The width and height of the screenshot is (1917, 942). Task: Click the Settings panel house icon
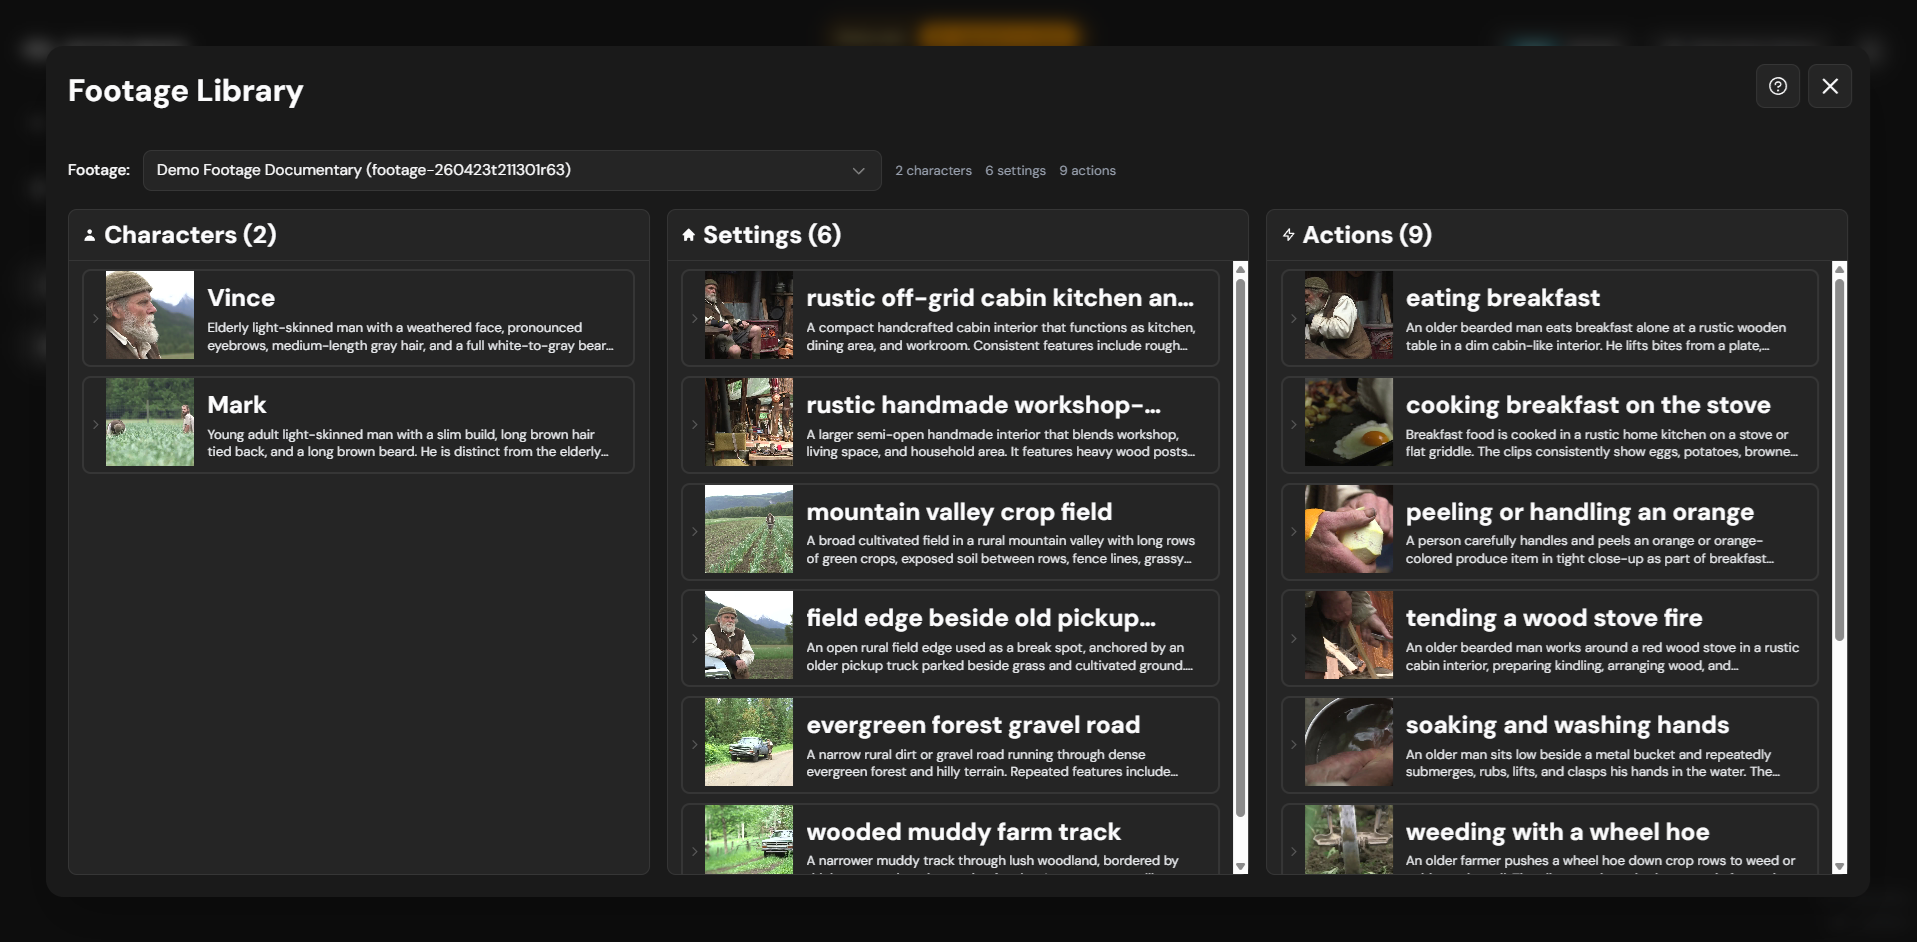(x=688, y=235)
